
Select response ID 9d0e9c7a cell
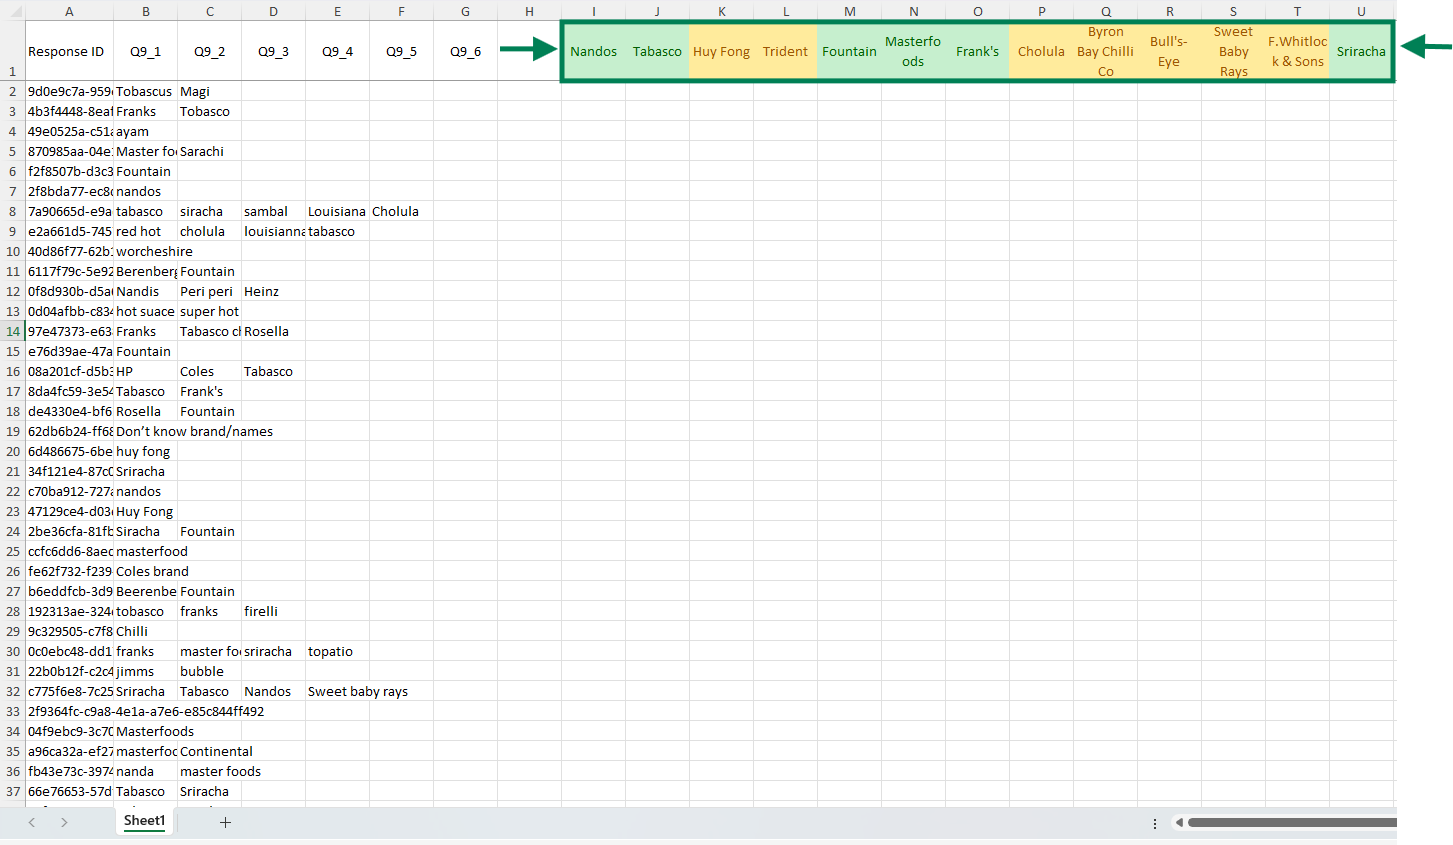coord(69,91)
